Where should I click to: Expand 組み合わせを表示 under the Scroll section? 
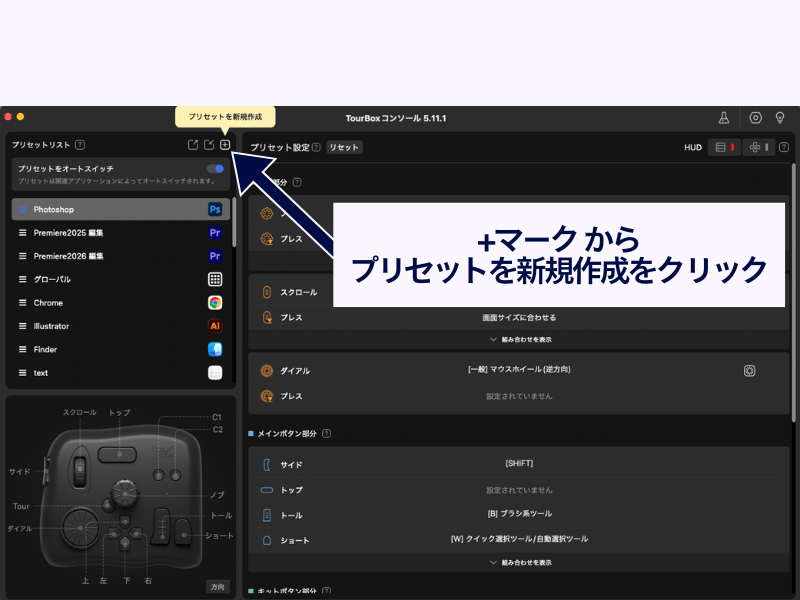519,339
